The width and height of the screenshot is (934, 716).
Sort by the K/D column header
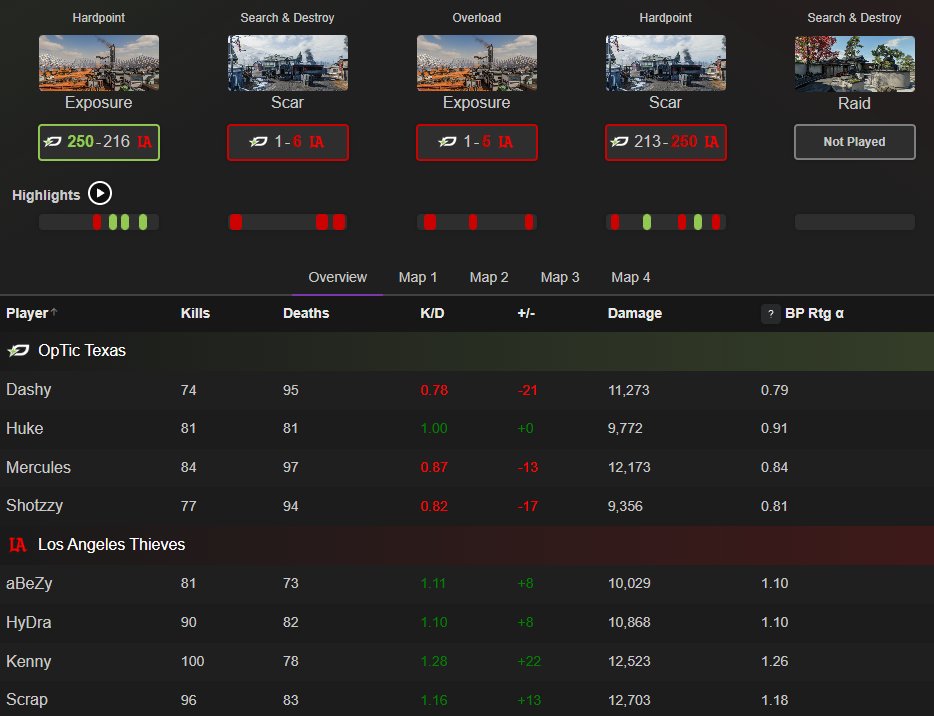click(x=432, y=313)
